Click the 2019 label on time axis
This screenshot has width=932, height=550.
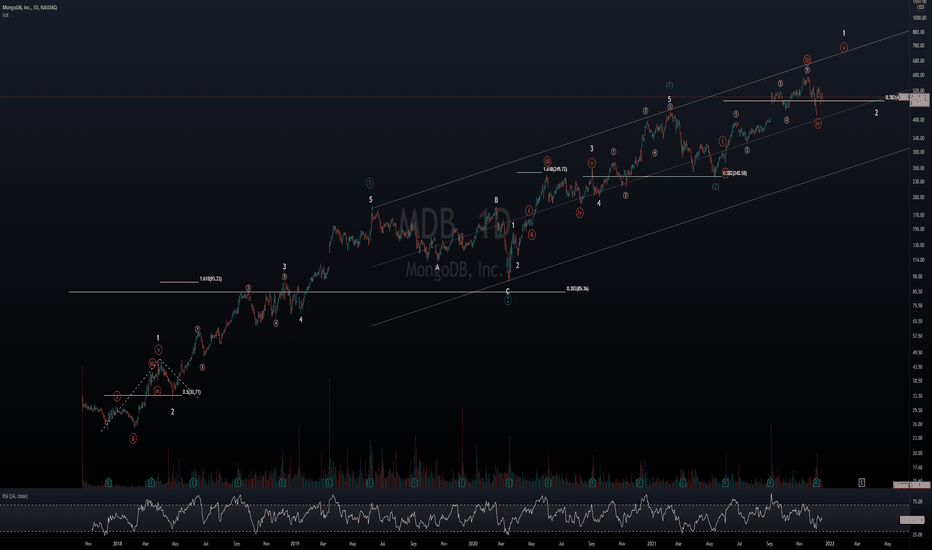point(295,543)
